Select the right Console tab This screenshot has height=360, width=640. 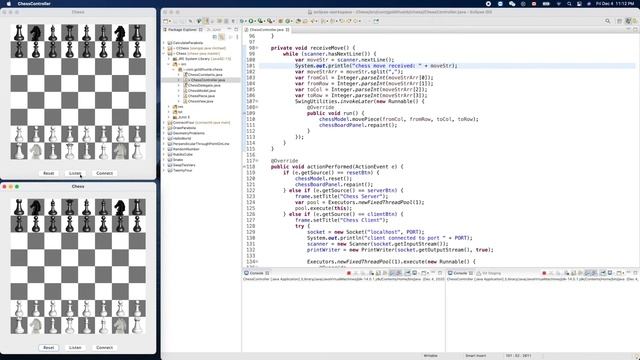(x=460, y=273)
